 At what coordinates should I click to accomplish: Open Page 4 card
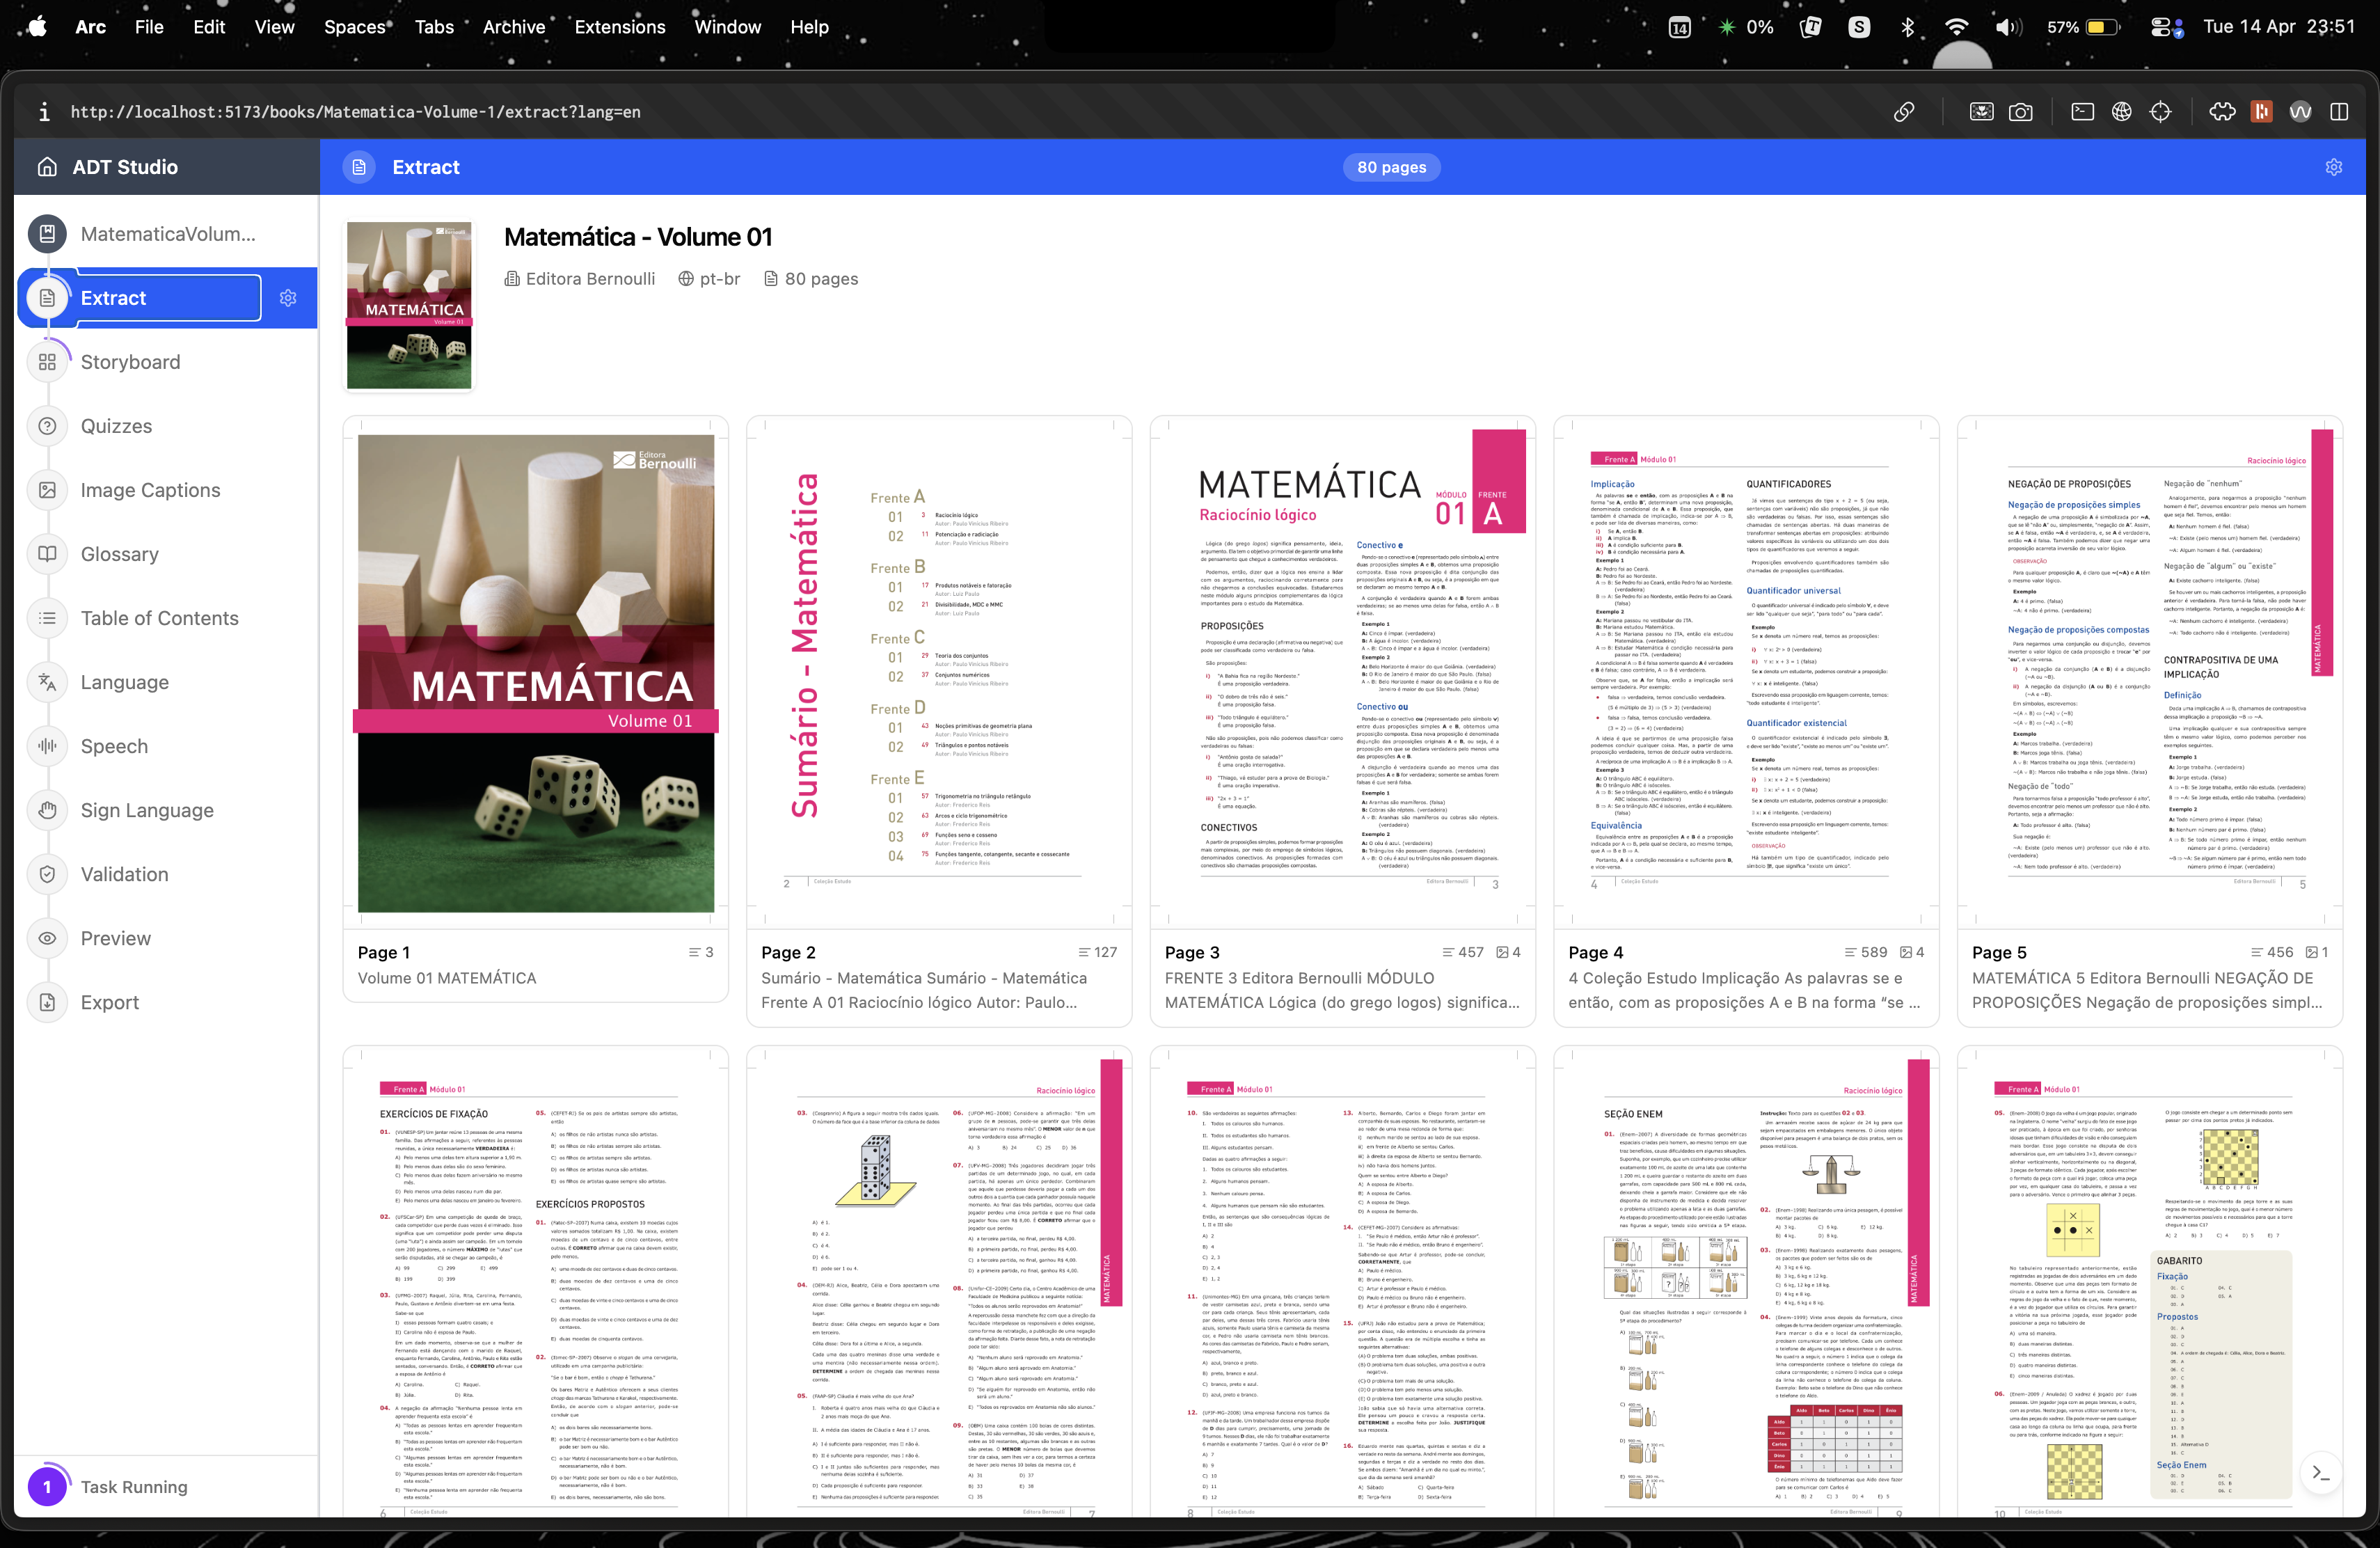pos(1746,721)
